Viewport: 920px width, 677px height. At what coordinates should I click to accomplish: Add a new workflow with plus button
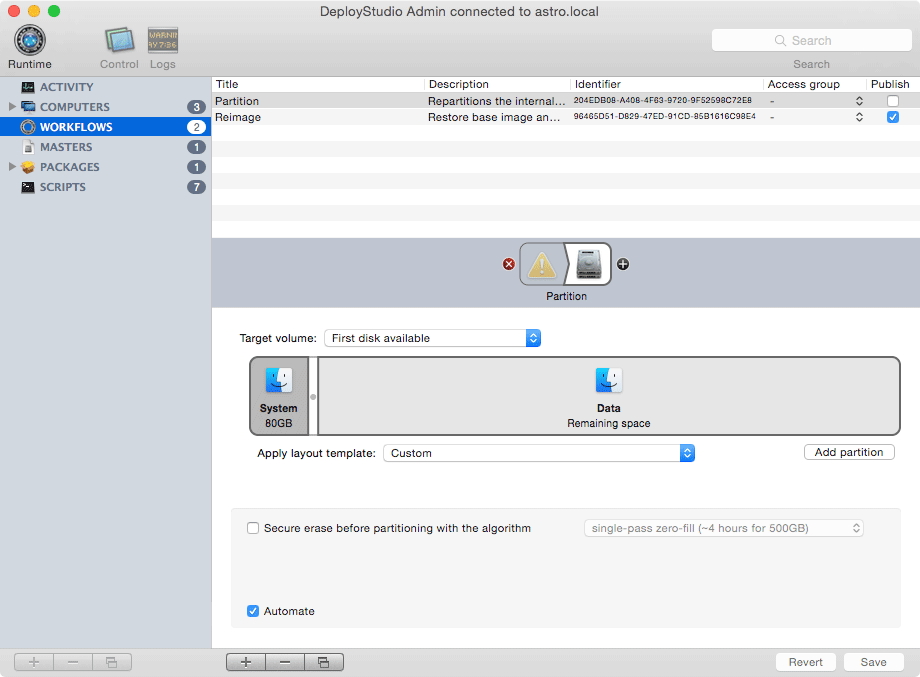(246, 662)
